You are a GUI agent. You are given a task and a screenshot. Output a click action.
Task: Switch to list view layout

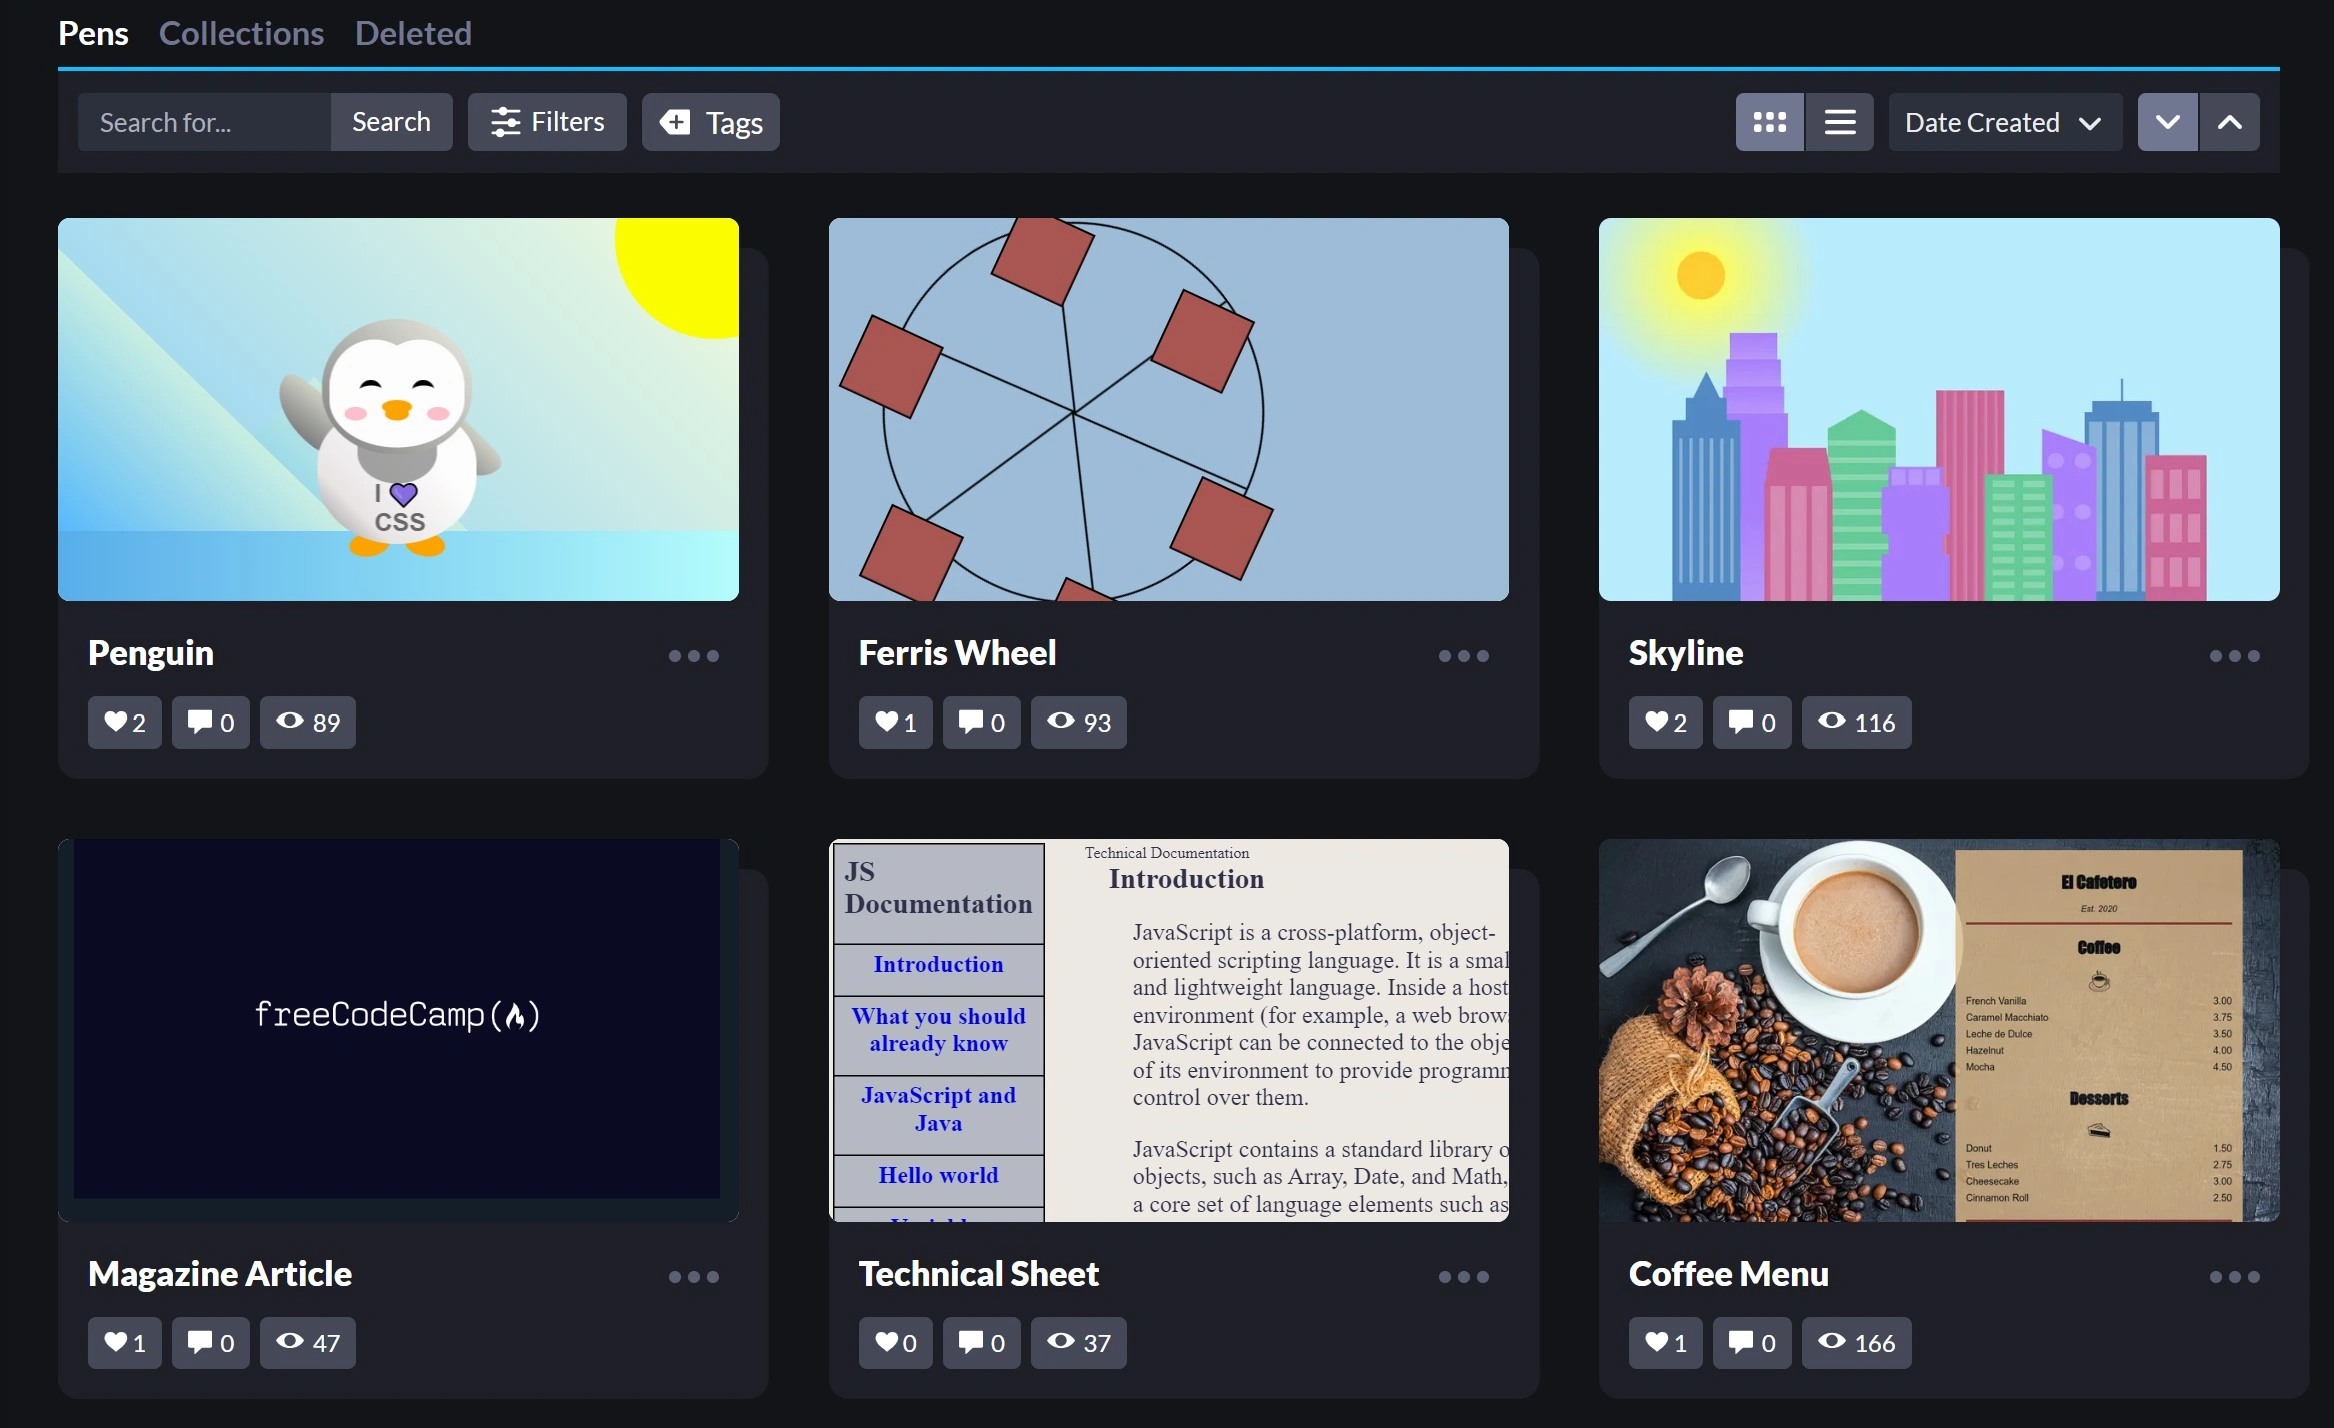[x=1838, y=121]
